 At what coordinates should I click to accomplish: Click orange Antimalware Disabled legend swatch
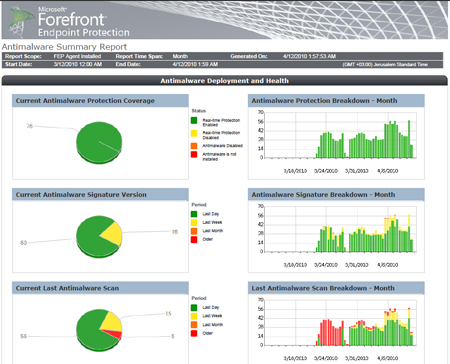click(x=194, y=146)
